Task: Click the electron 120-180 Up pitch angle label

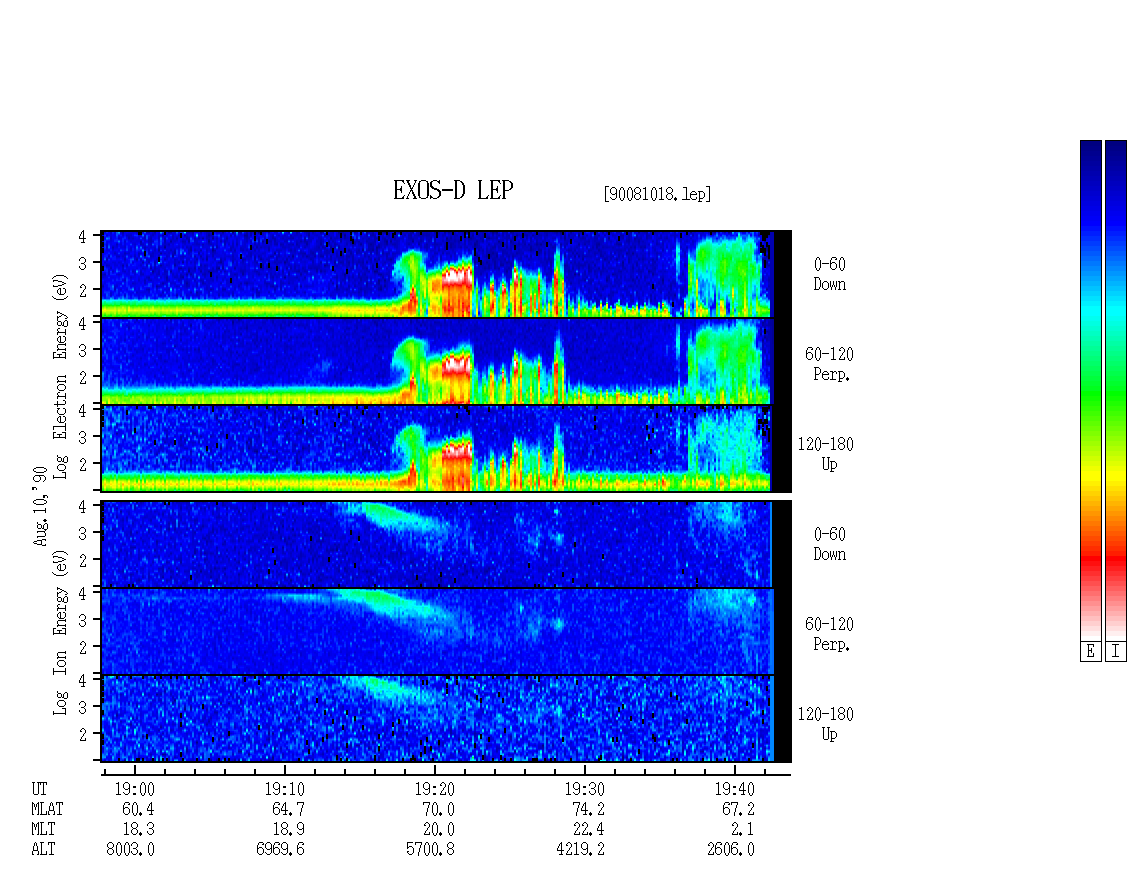Action: [x=826, y=454]
